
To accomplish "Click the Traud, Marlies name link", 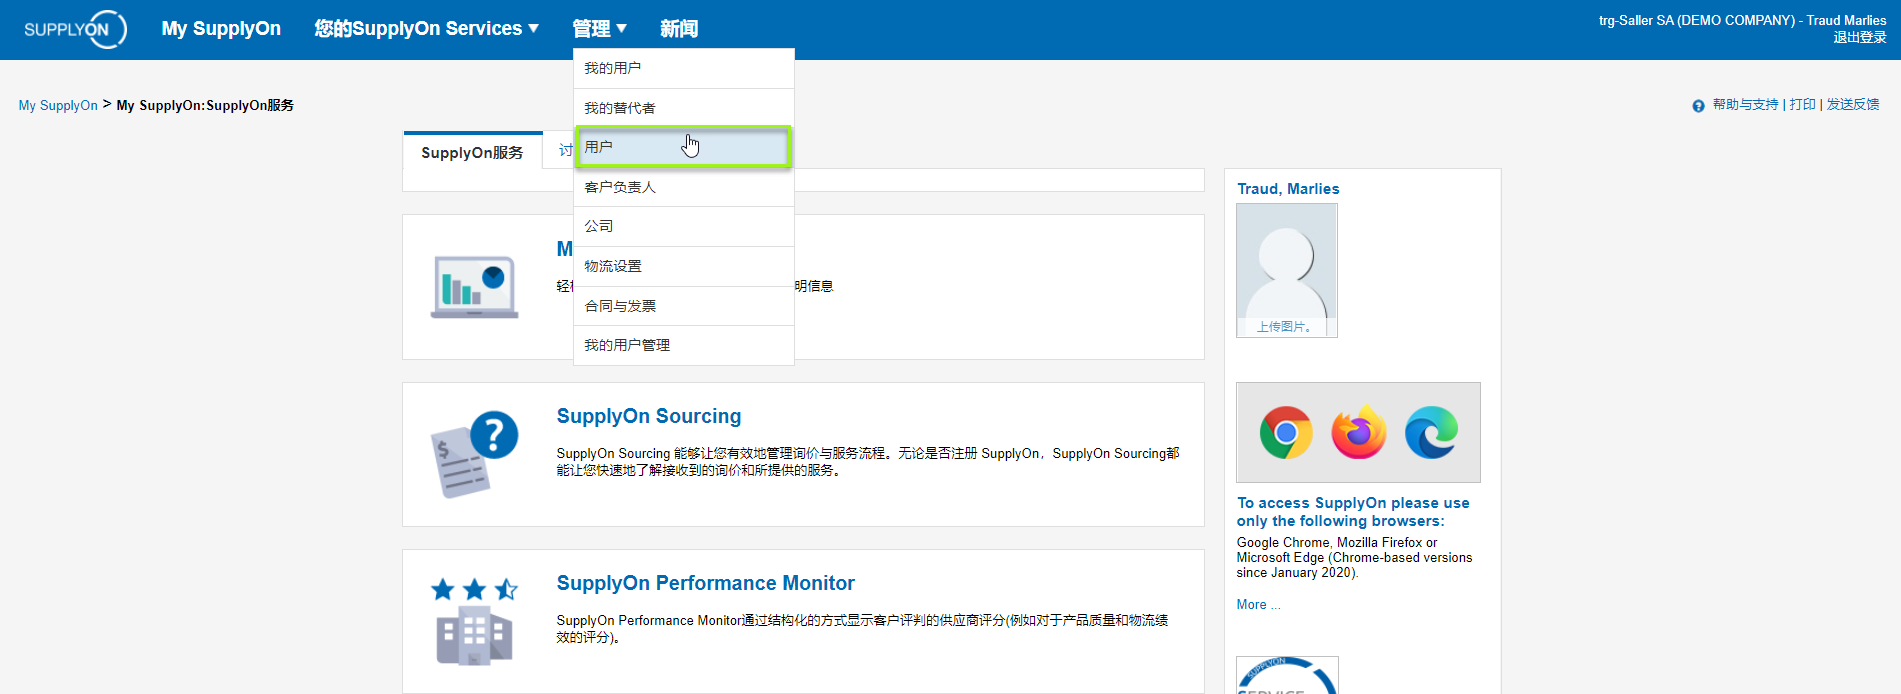I will click(1288, 189).
